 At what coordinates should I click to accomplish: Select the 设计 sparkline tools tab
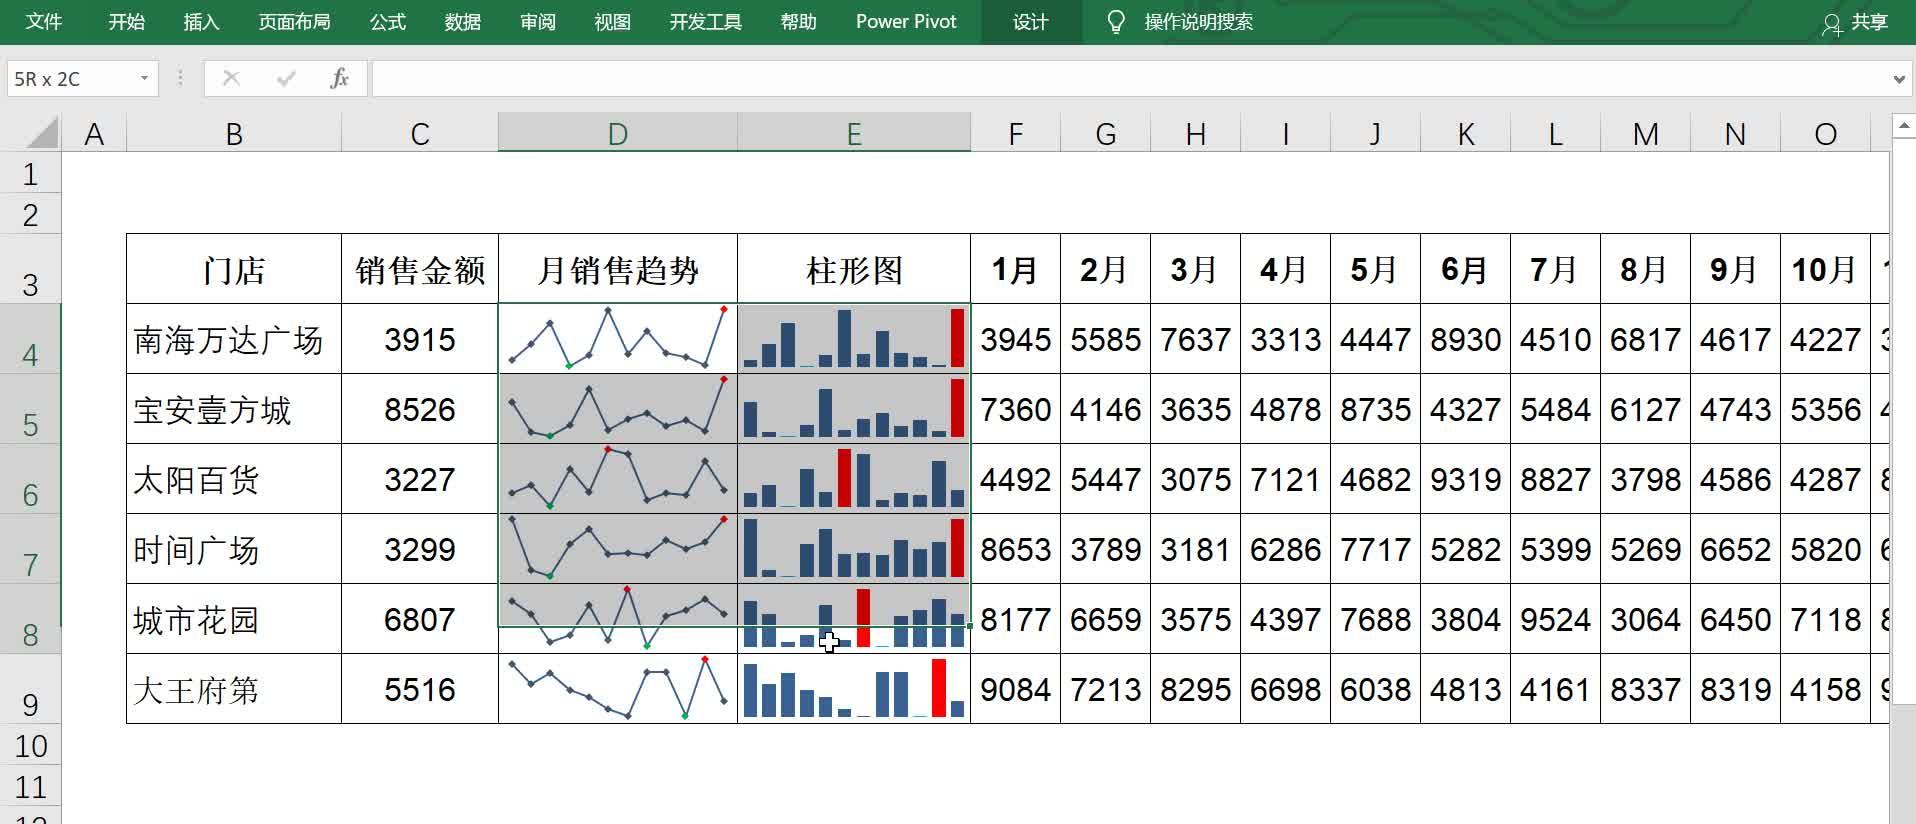tap(1031, 21)
